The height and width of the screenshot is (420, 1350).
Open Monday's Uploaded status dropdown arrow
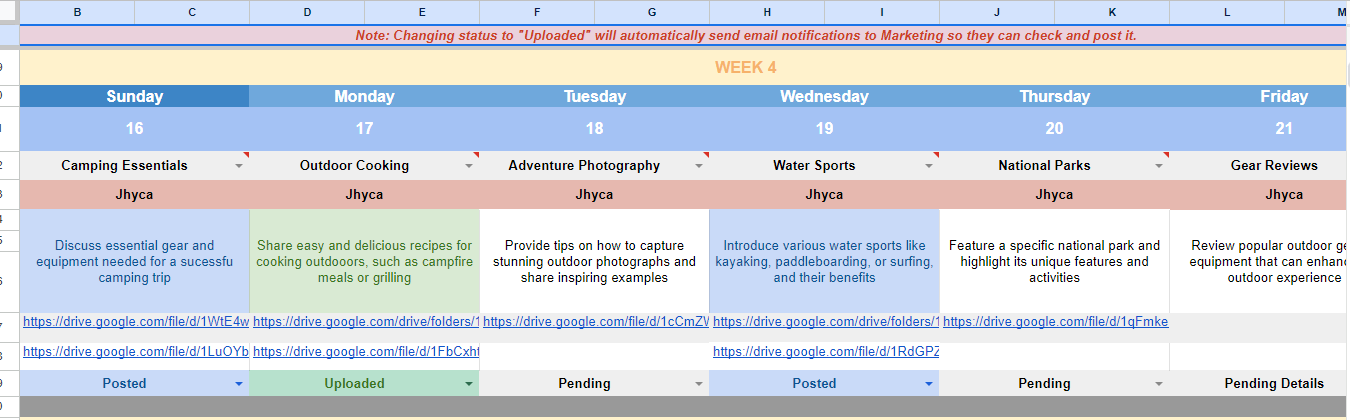click(469, 384)
